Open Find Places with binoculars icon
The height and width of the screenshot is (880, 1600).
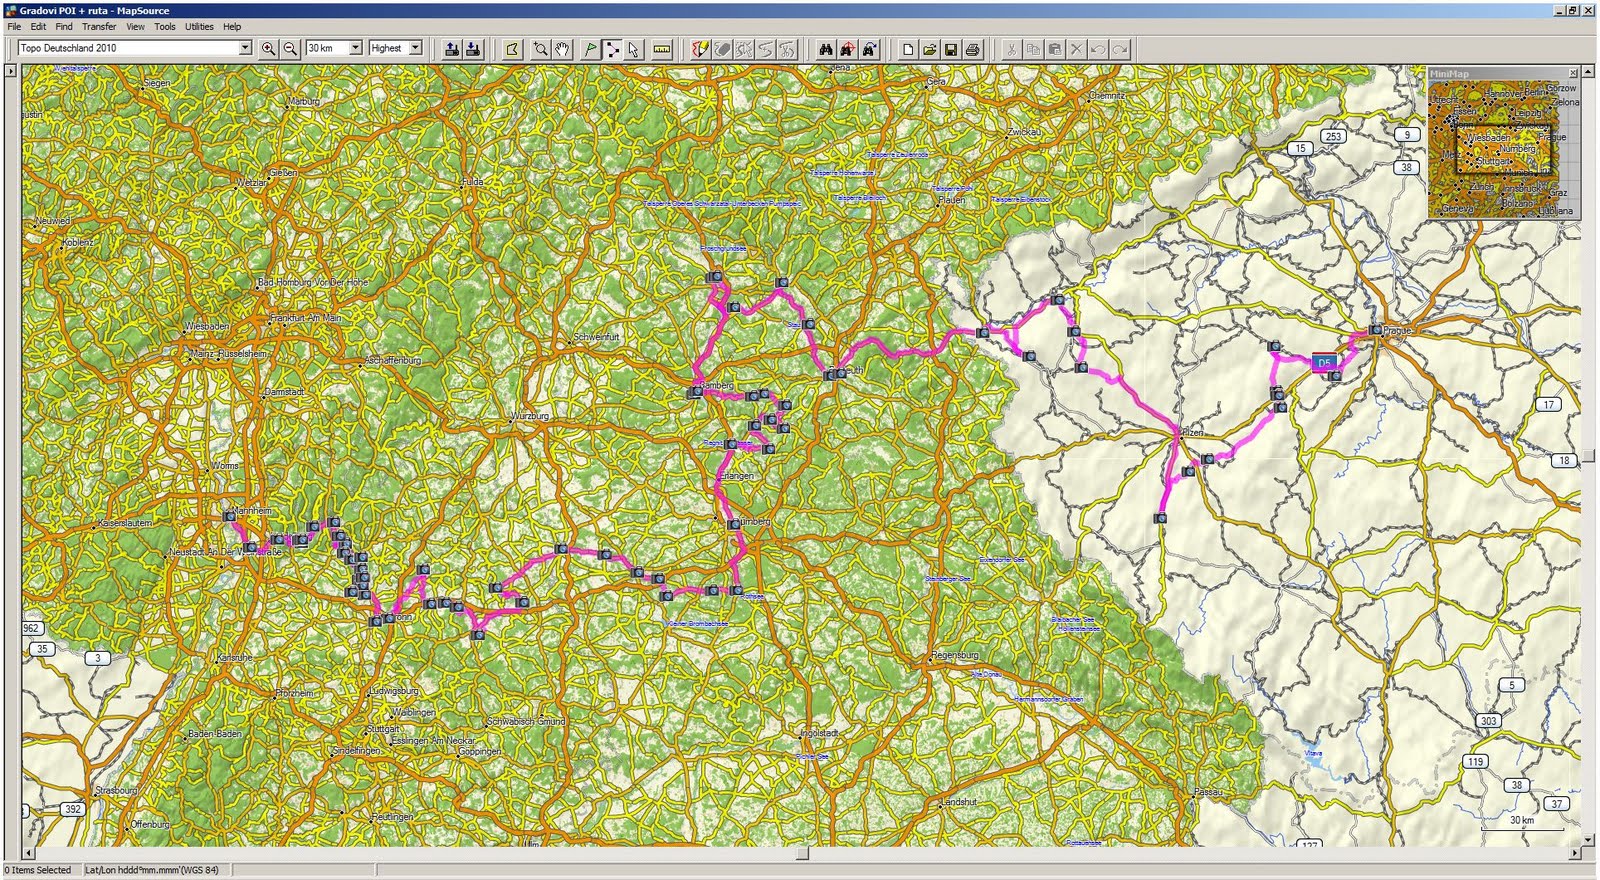825,48
